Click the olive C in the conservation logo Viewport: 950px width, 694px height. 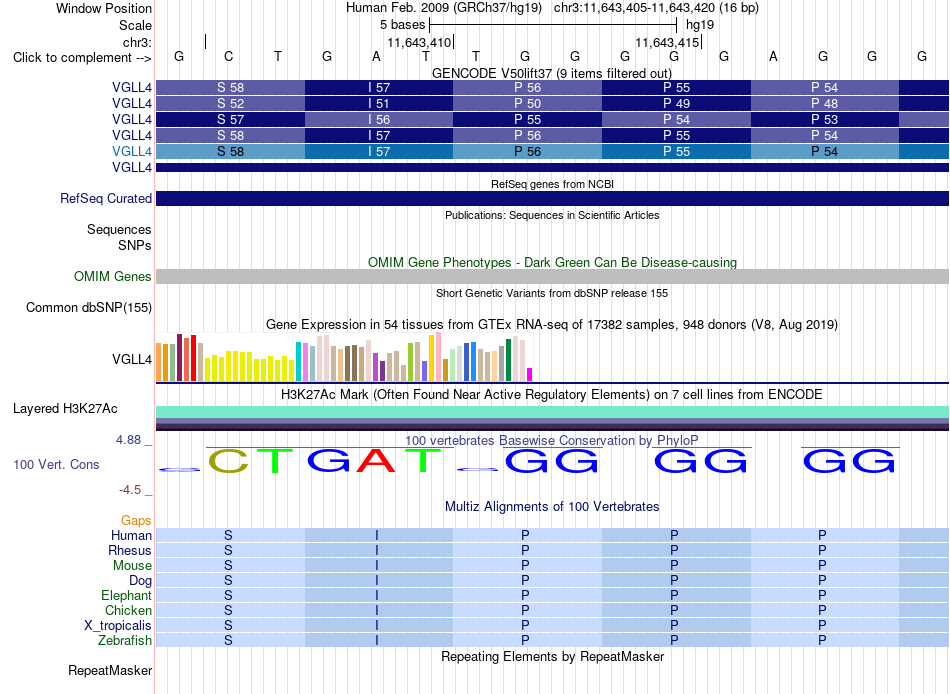(x=228, y=461)
